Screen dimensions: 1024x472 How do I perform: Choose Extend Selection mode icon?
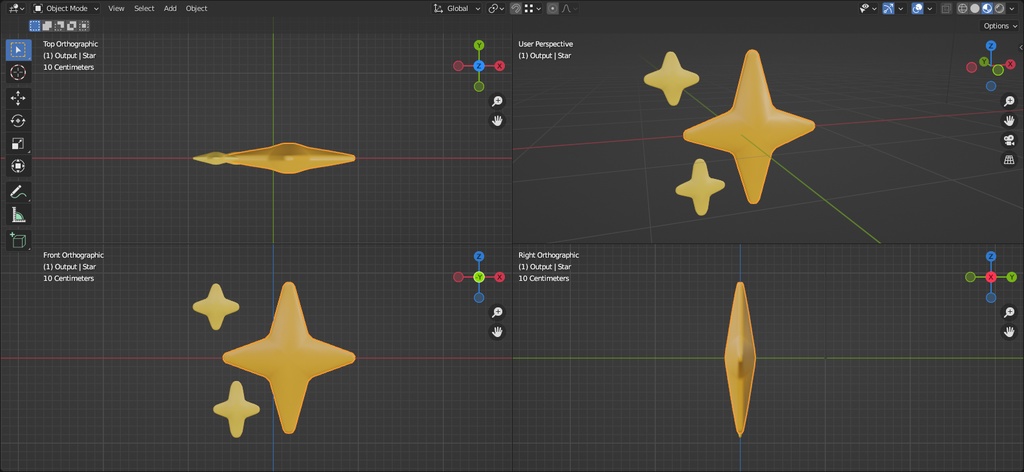(x=47, y=26)
